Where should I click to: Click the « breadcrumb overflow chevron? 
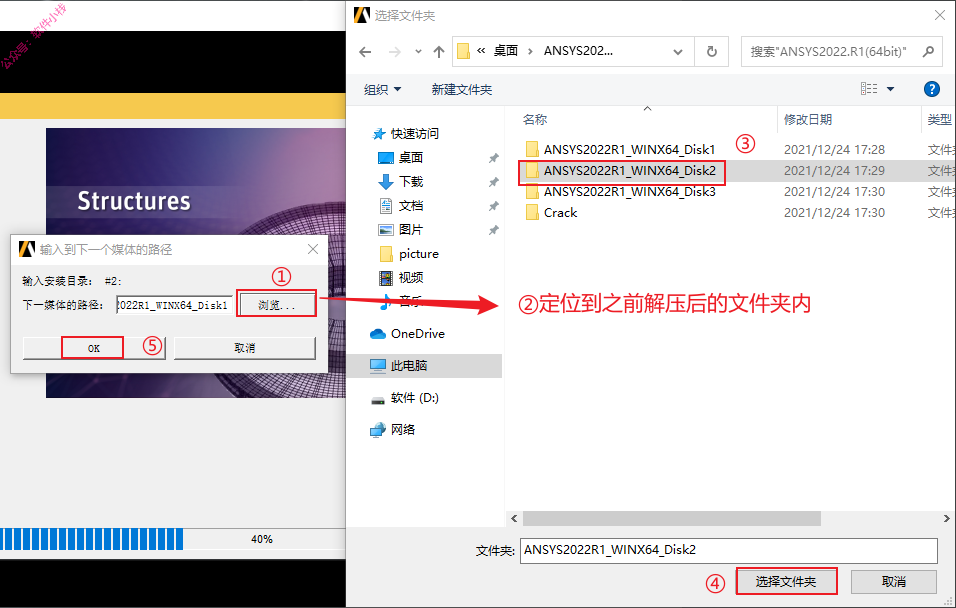pyautogui.click(x=481, y=51)
